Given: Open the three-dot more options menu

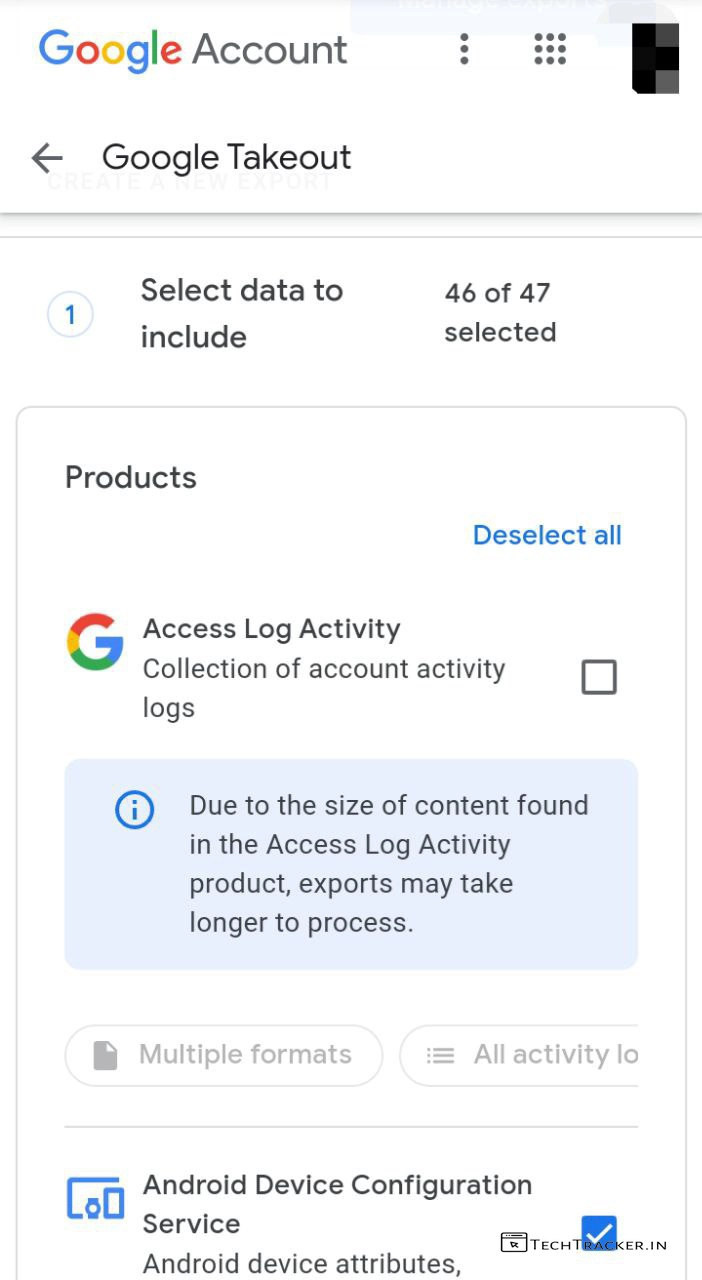Looking at the screenshot, I should click(464, 49).
